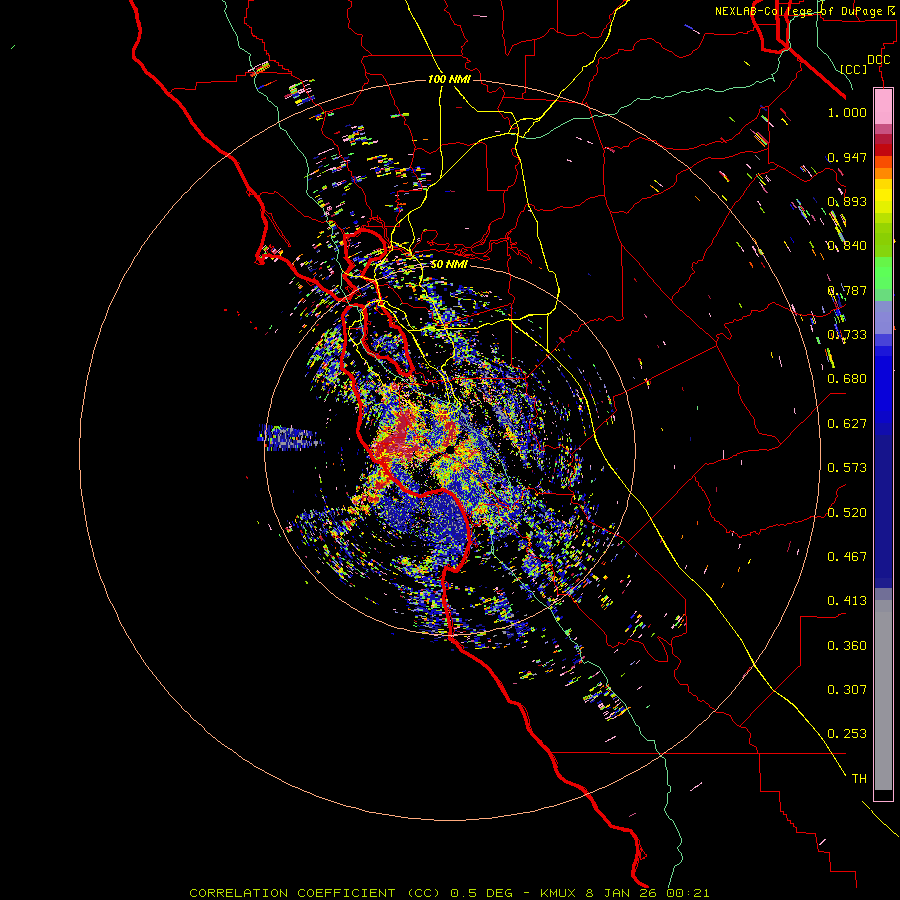
Task: Click the Correlation Coefficient KMUX caption text
Action: point(449,893)
